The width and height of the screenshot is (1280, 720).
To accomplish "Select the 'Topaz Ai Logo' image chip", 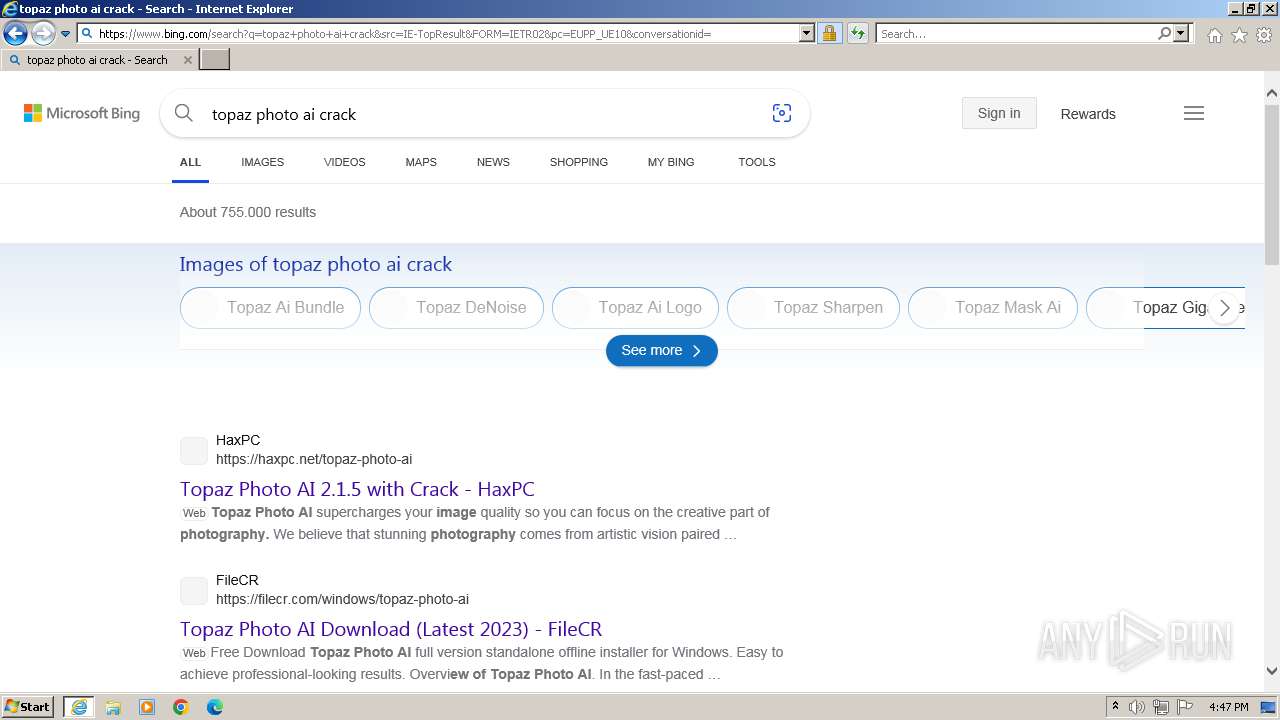I will pos(635,308).
